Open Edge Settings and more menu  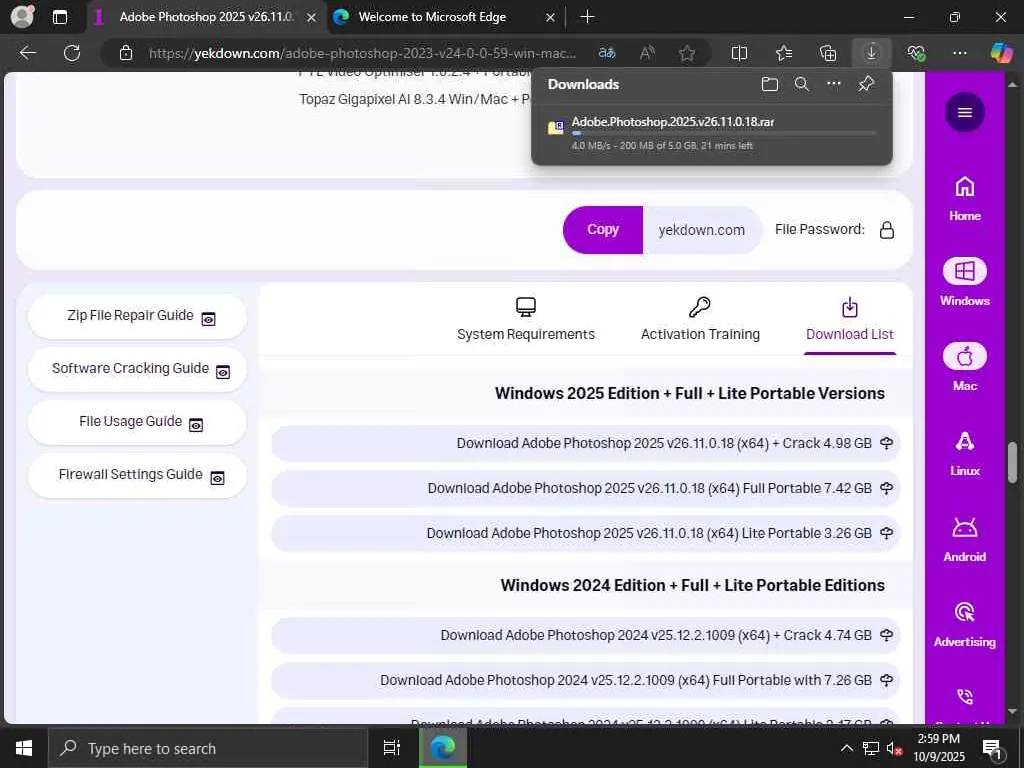pyautogui.click(x=959, y=53)
